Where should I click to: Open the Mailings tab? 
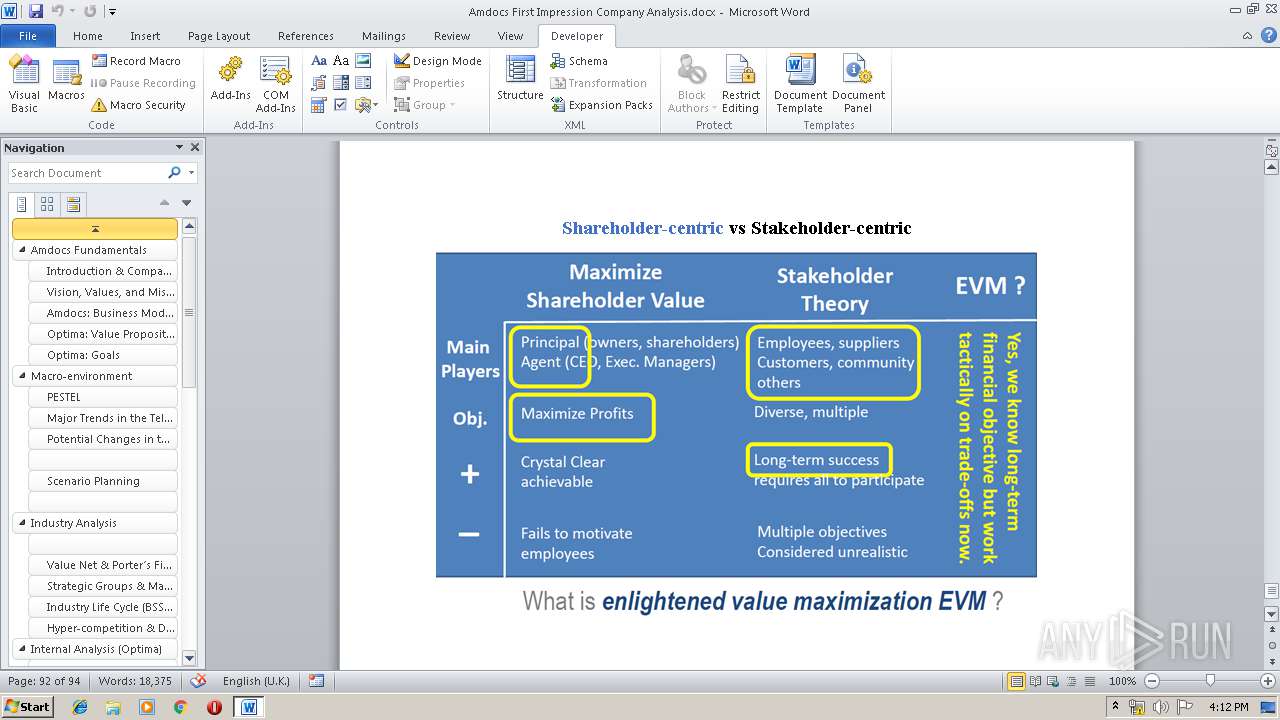384,36
